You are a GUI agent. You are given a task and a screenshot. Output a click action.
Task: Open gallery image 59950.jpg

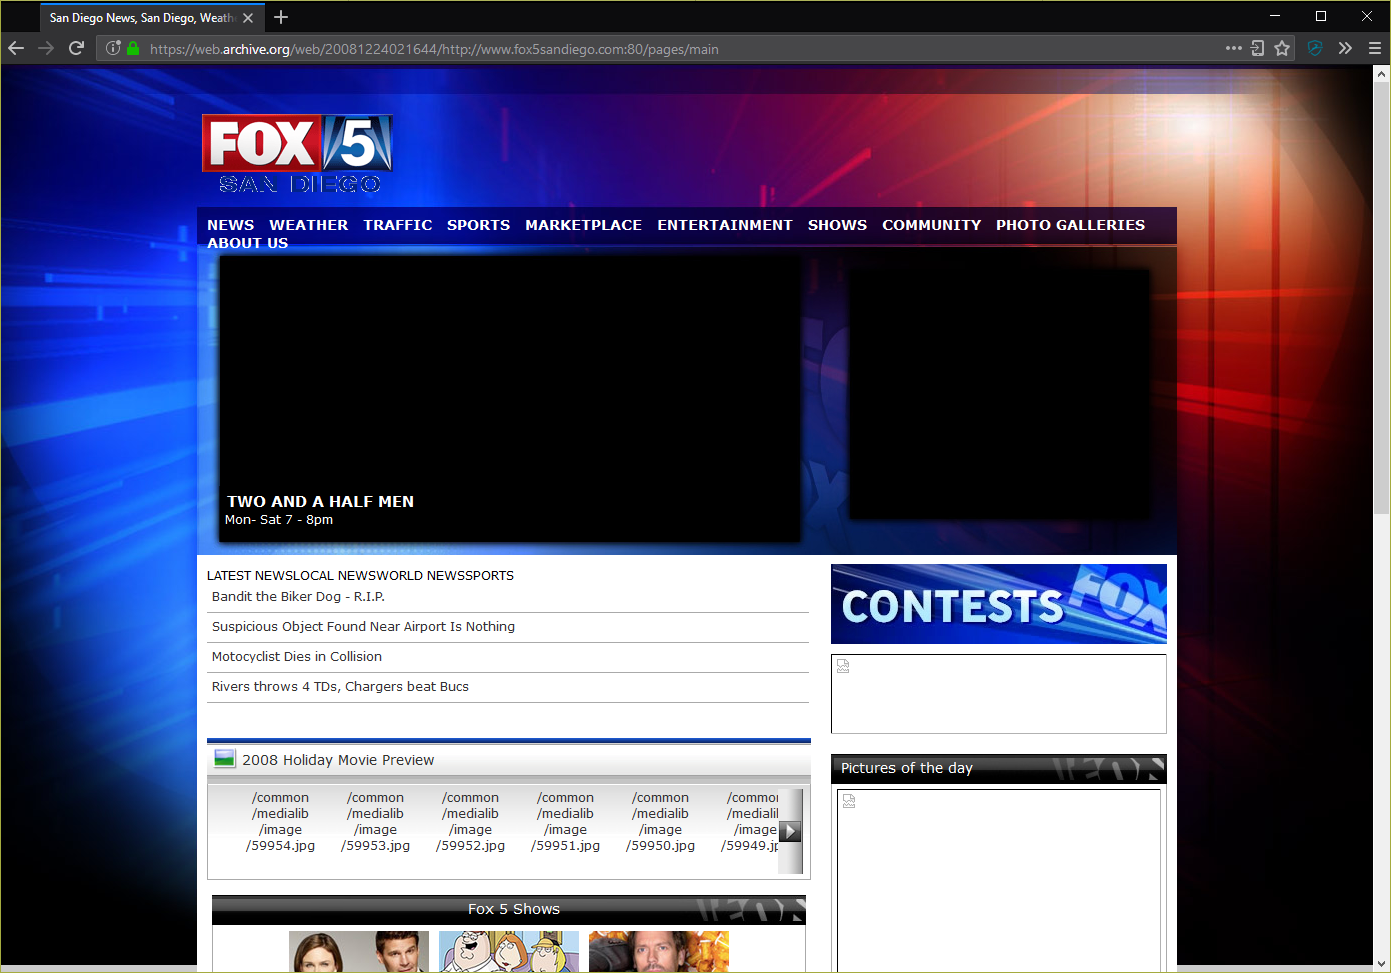click(661, 822)
